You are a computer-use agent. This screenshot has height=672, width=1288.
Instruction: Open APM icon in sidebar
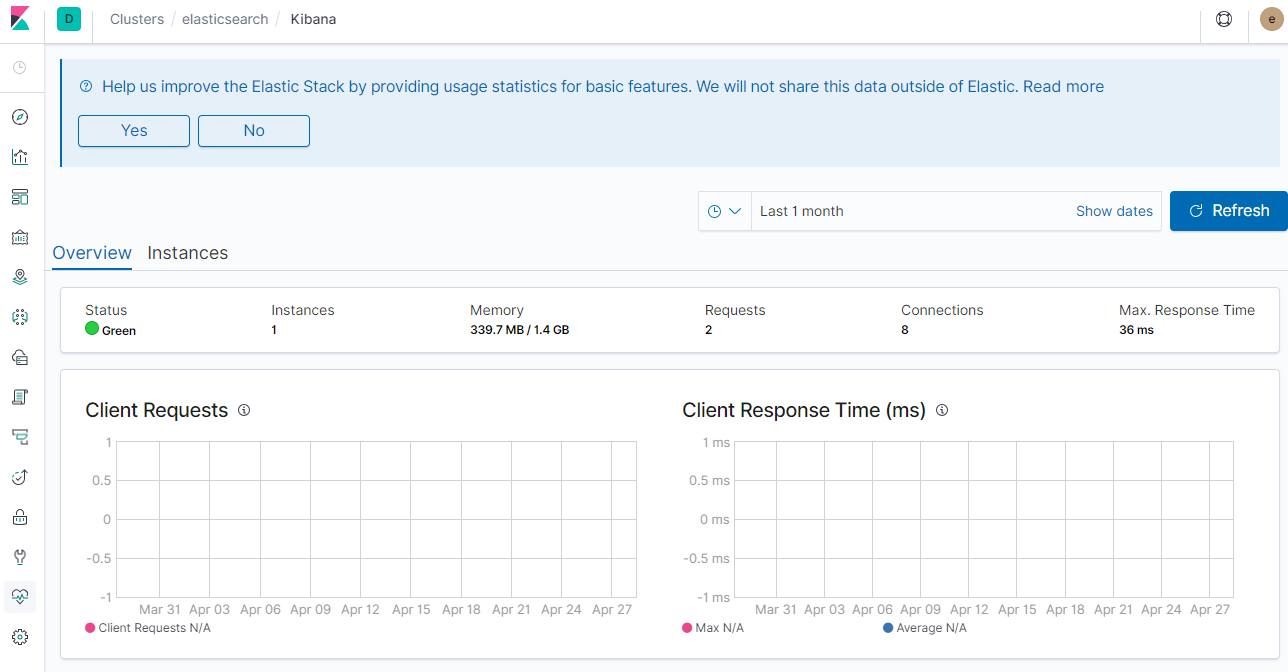point(20,437)
